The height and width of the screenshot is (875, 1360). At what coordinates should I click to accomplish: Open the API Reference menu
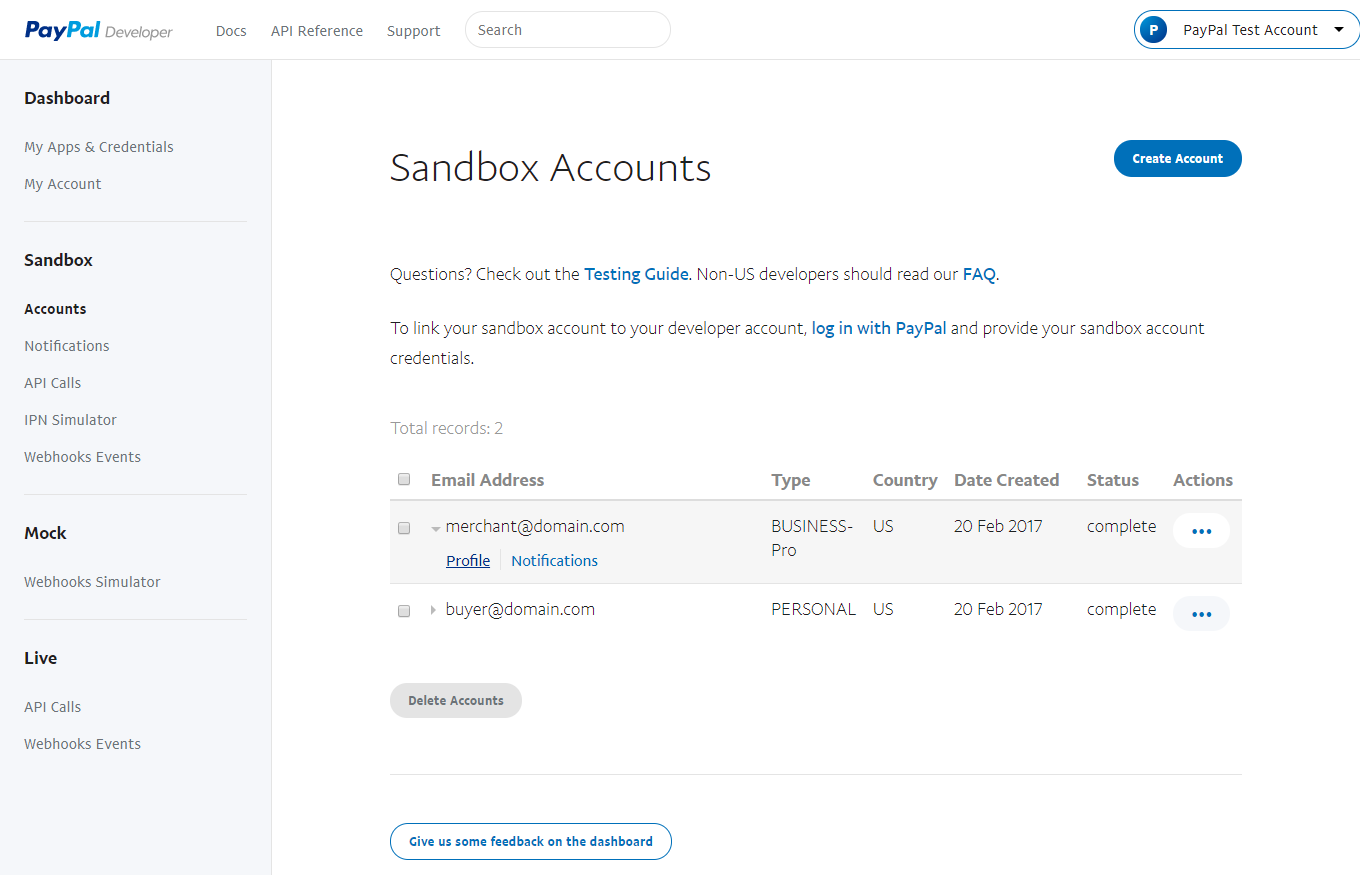tap(316, 30)
